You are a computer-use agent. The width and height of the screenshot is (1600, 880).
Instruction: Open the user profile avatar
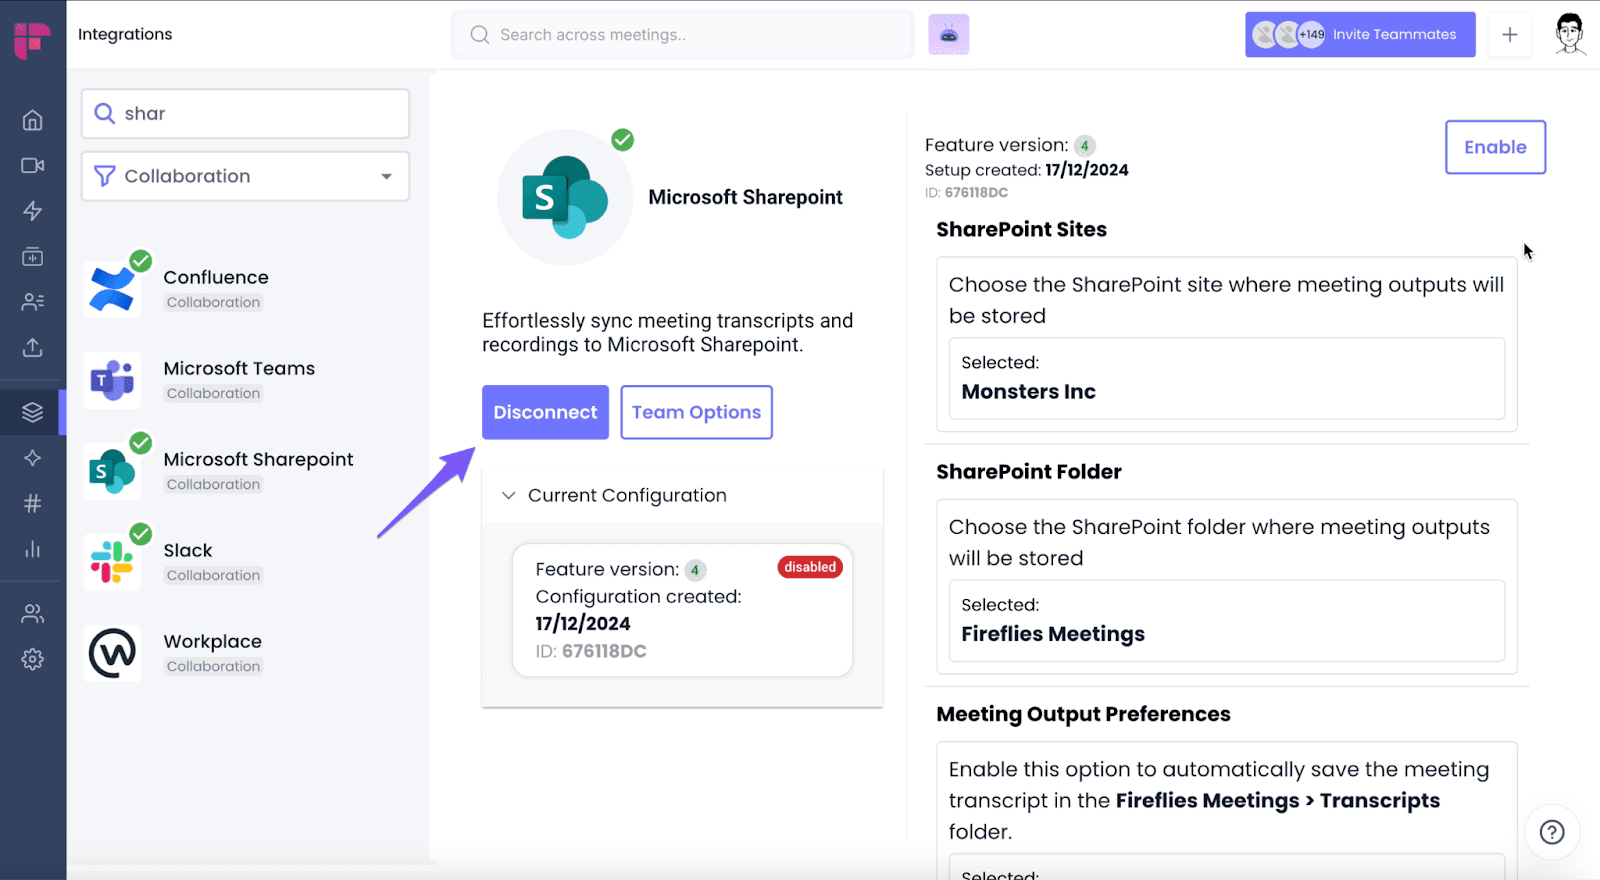coord(1570,34)
